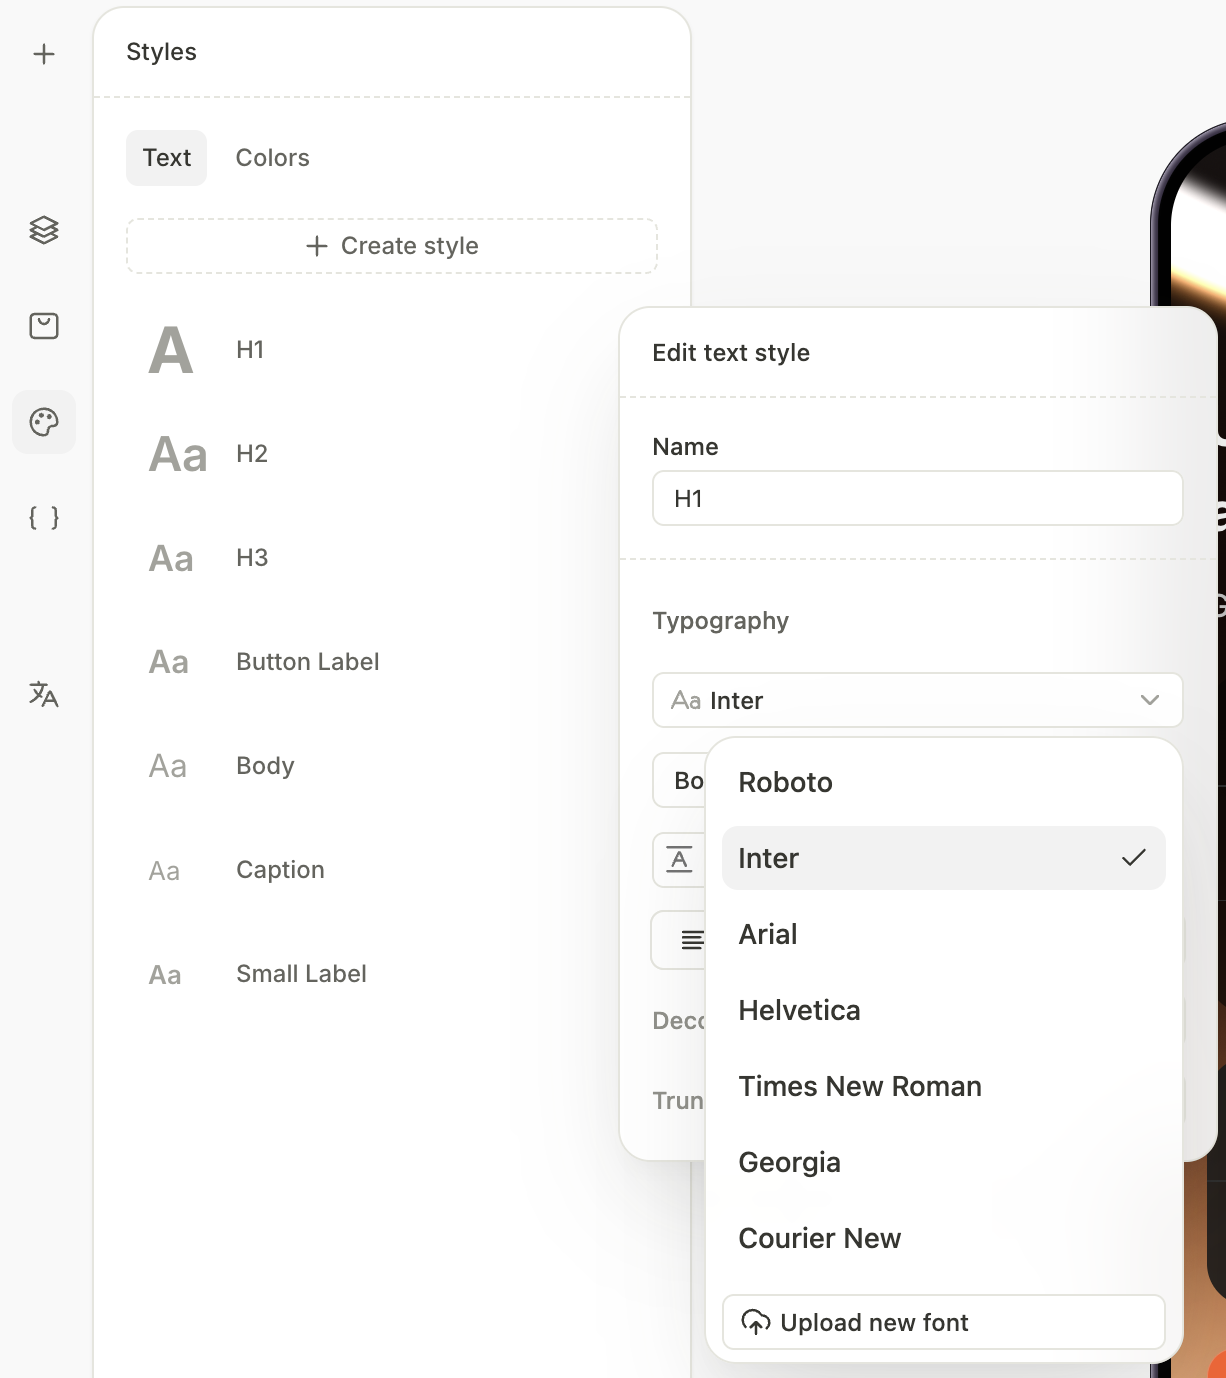
Task: Select the Caption text style
Action: 392,870
